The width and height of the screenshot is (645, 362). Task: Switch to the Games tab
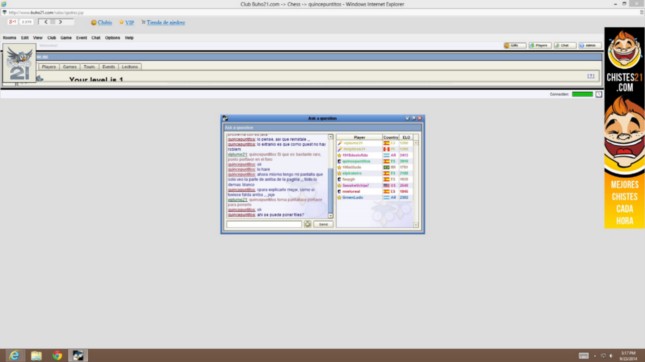pyautogui.click(x=70, y=67)
